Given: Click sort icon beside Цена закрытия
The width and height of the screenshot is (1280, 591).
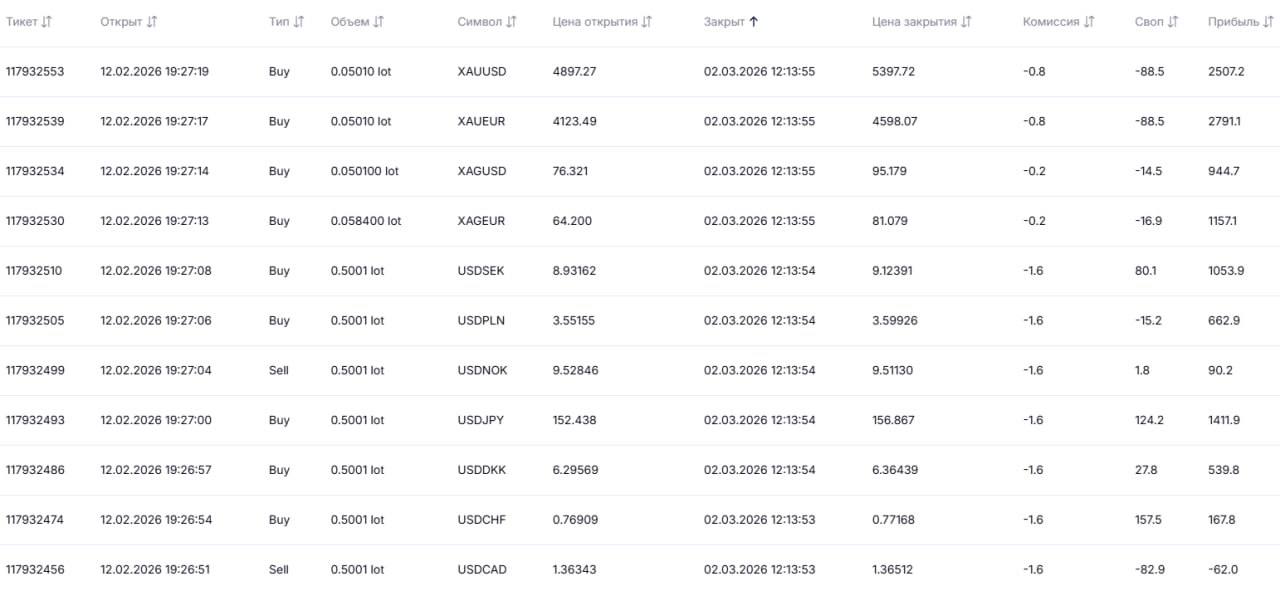Looking at the screenshot, I should click(966, 22).
